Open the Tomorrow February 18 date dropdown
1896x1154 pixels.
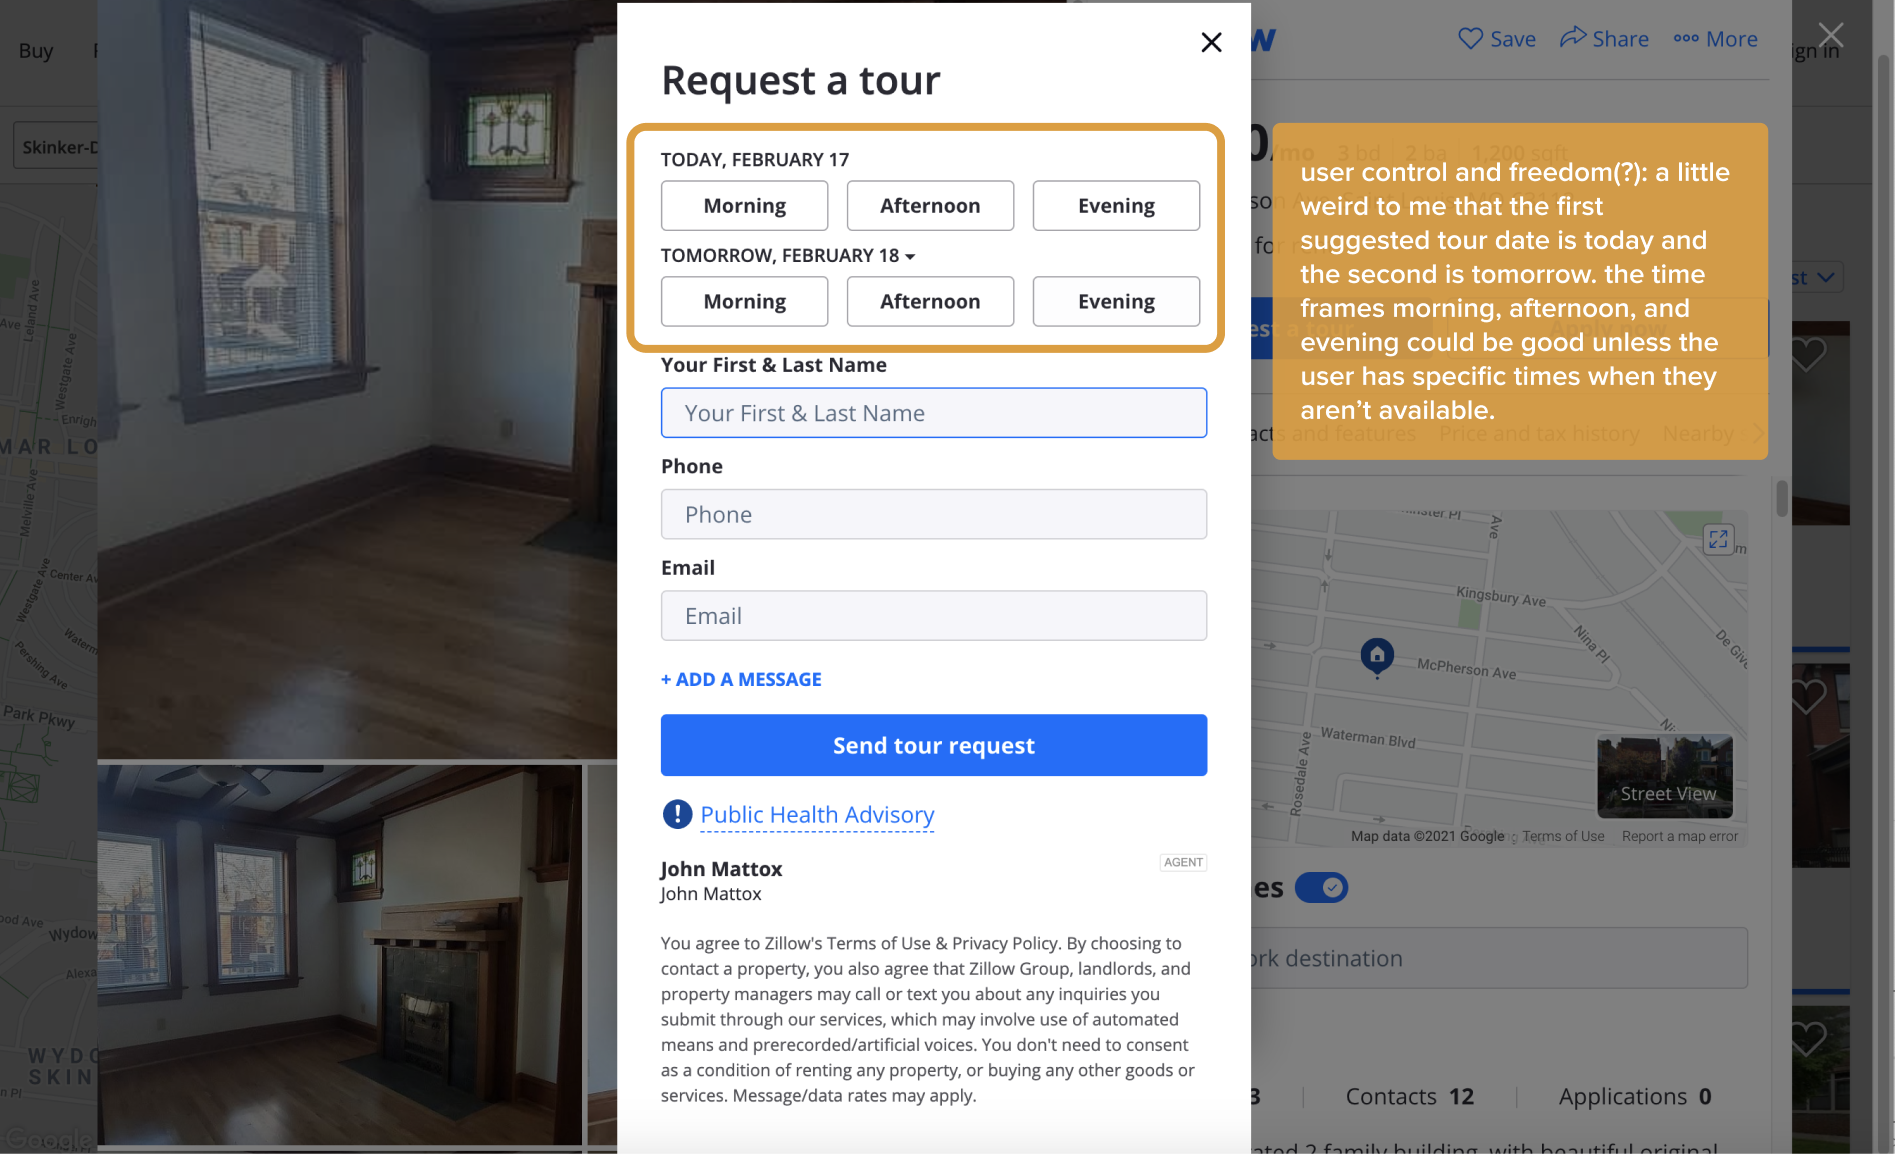[x=788, y=256]
